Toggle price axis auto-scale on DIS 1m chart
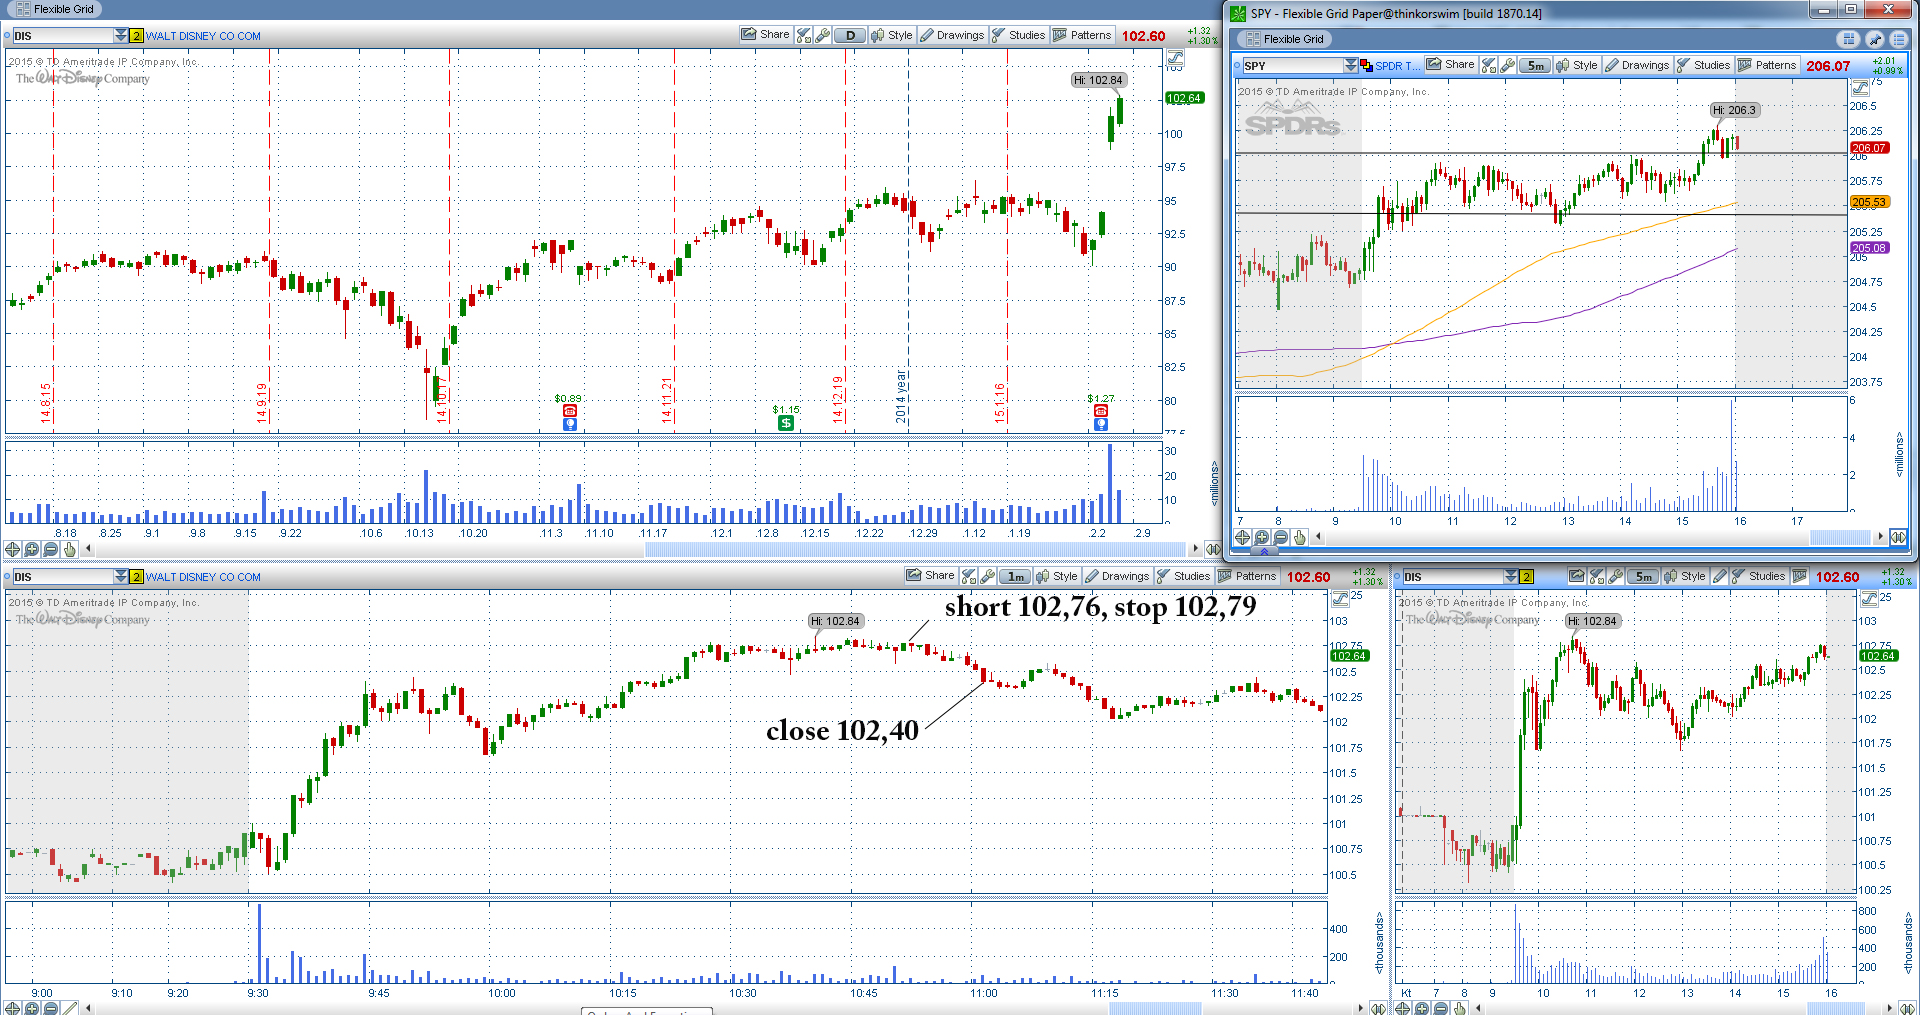The image size is (1920, 1015). pos(1340,599)
